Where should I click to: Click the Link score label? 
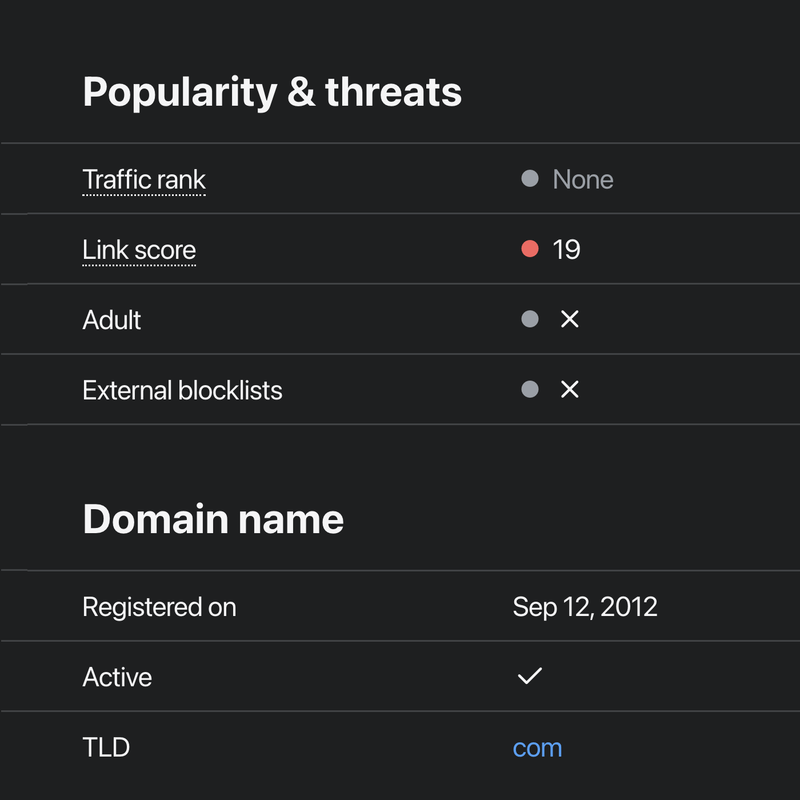click(139, 250)
